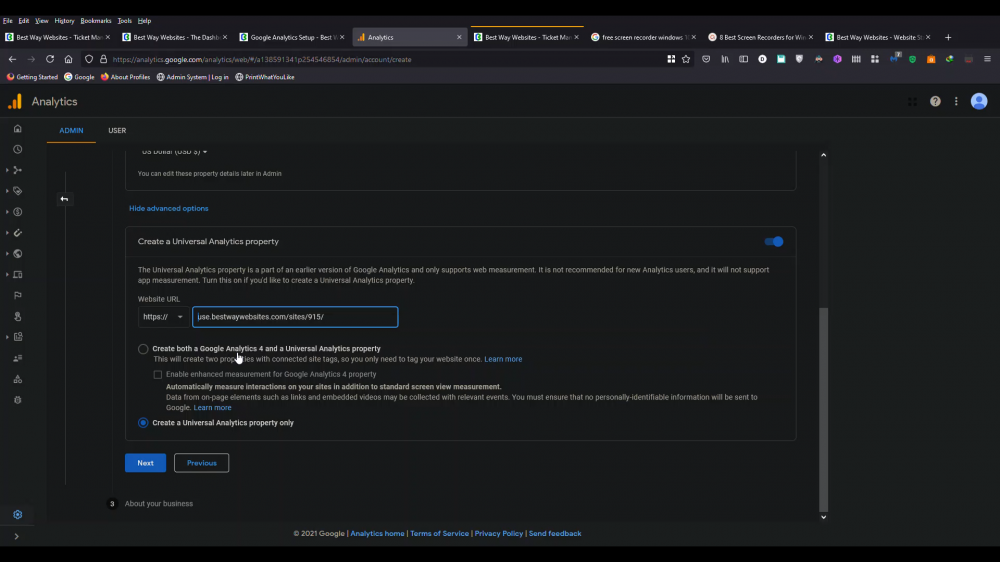Viewport: 1000px width, 562px height.
Task: Click Learn more after tag your website once
Action: point(503,359)
